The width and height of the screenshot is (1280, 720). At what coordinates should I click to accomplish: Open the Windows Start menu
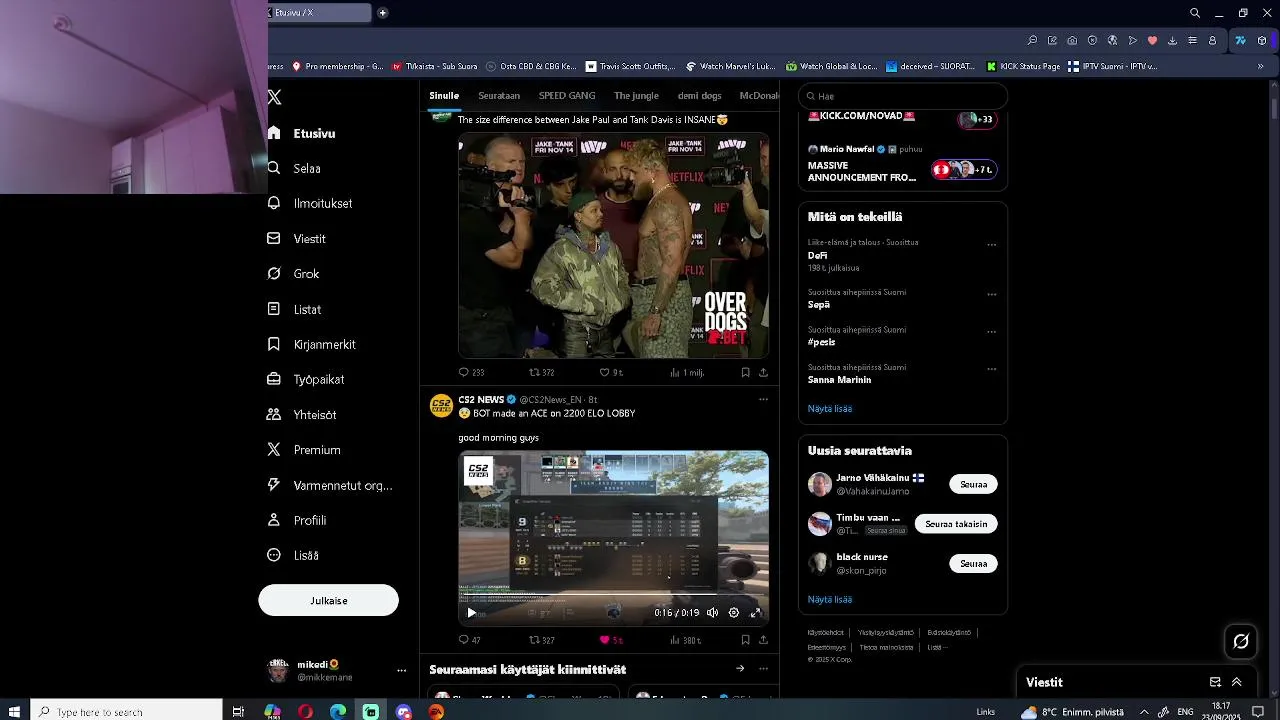(x=14, y=712)
